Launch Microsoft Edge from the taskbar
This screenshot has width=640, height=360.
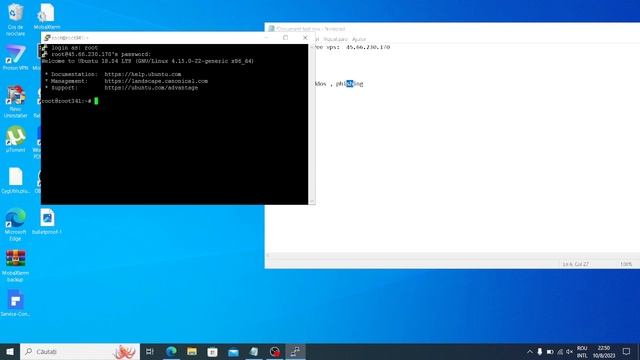click(x=171, y=351)
